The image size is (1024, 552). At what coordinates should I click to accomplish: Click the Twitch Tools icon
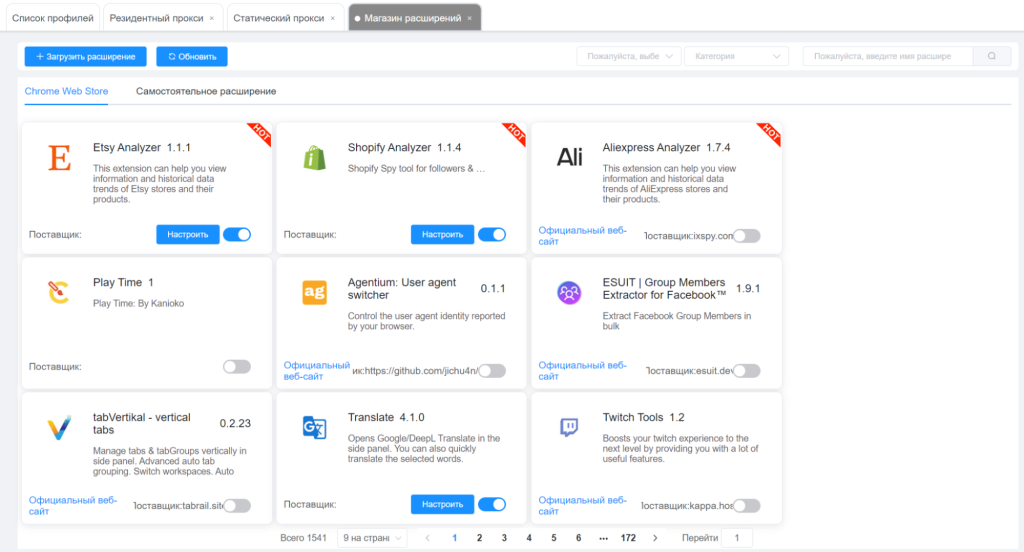(569, 427)
